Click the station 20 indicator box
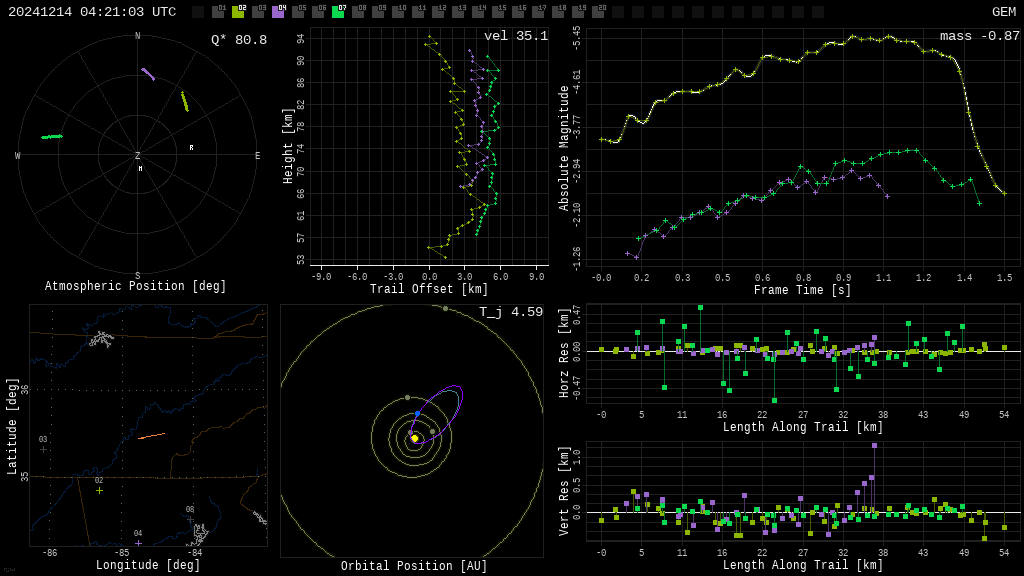The image size is (1024, 576). pyautogui.click(x=598, y=12)
